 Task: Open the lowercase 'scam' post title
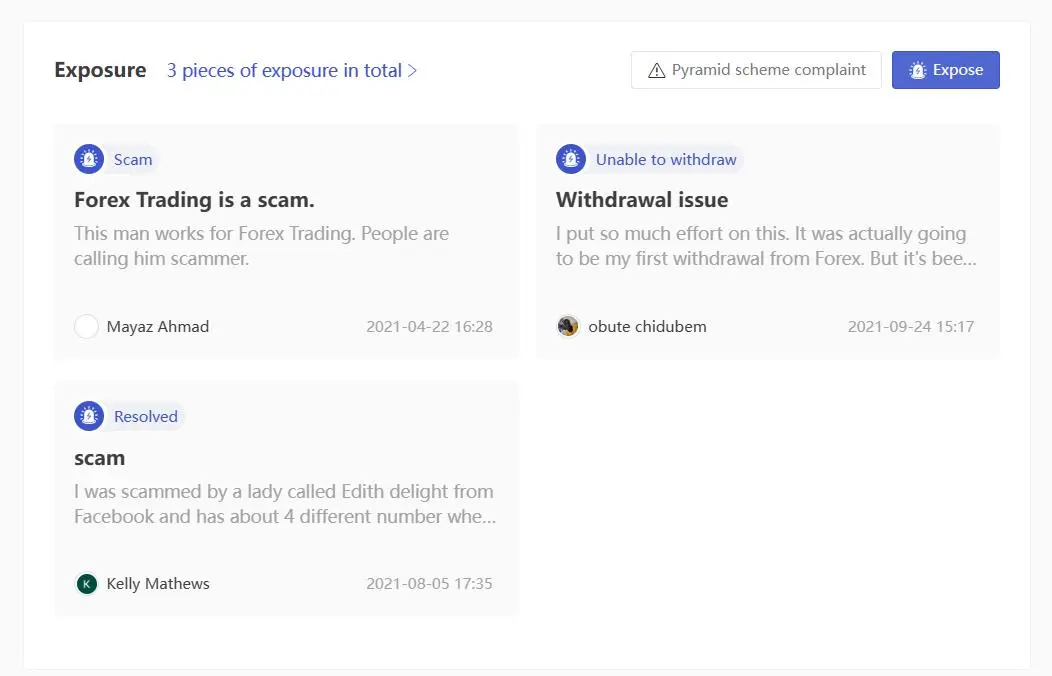(99, 458)
